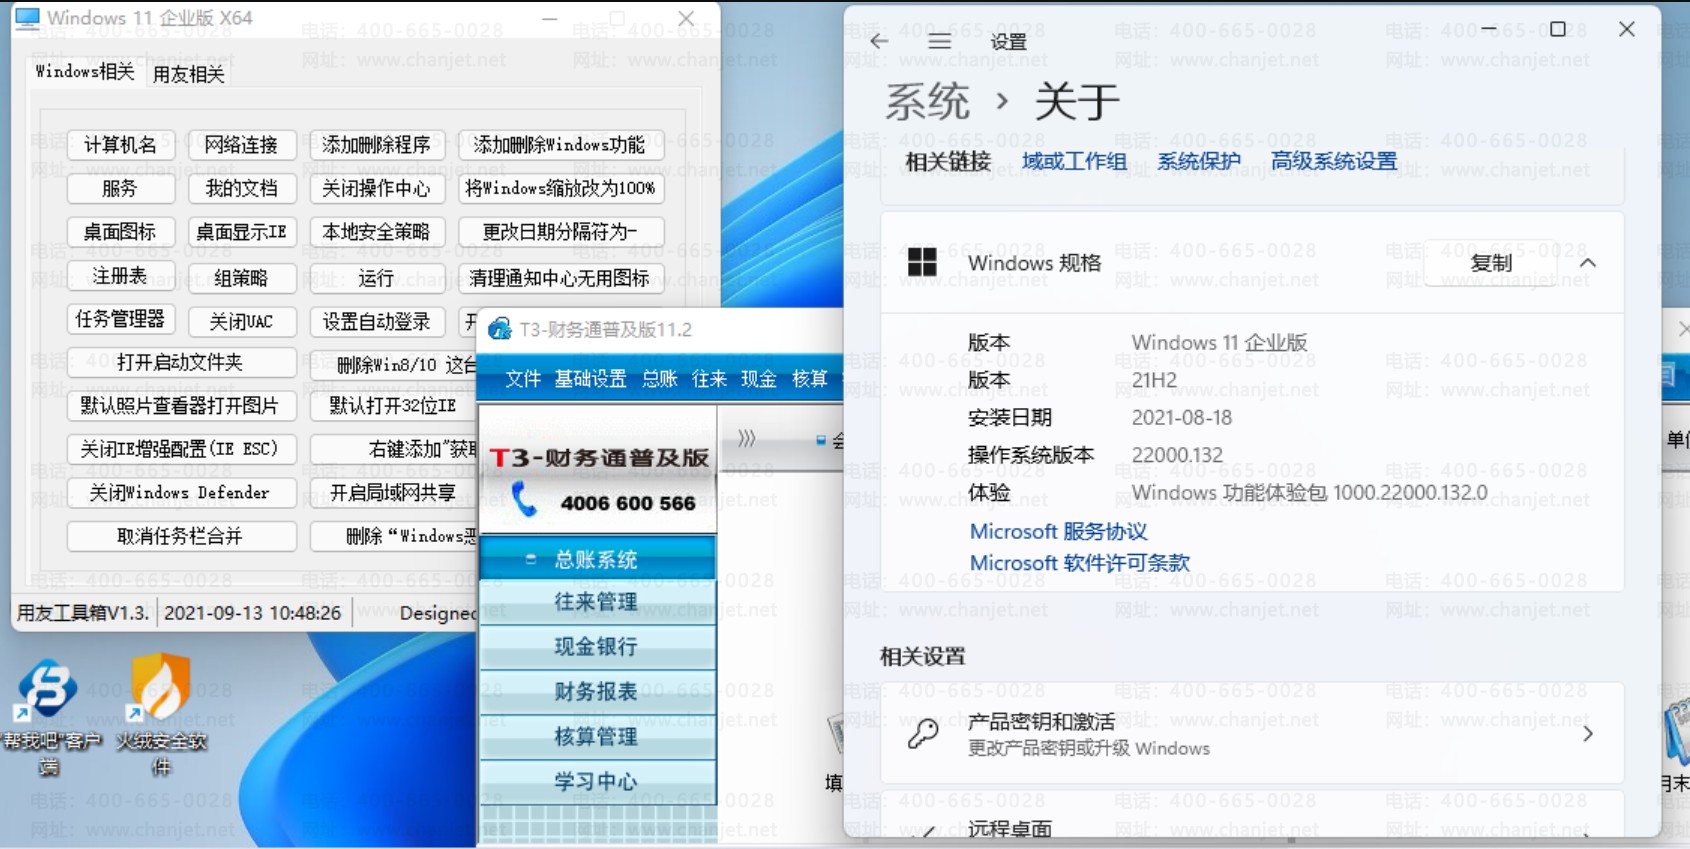
Task: Switch to the 用友相关 tab
Action: pos(189,74)
